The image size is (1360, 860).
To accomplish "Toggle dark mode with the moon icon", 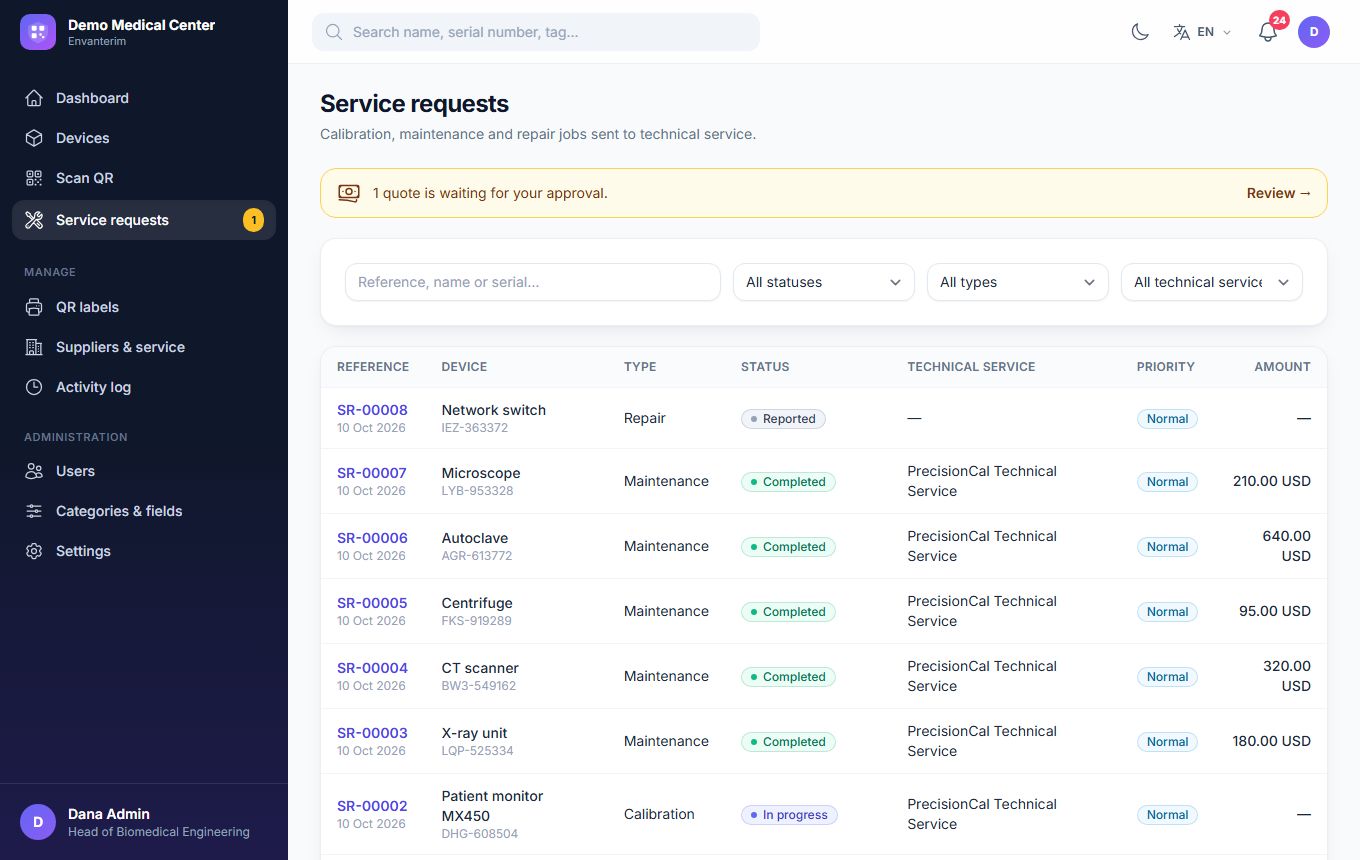I will pos(1140,32).
